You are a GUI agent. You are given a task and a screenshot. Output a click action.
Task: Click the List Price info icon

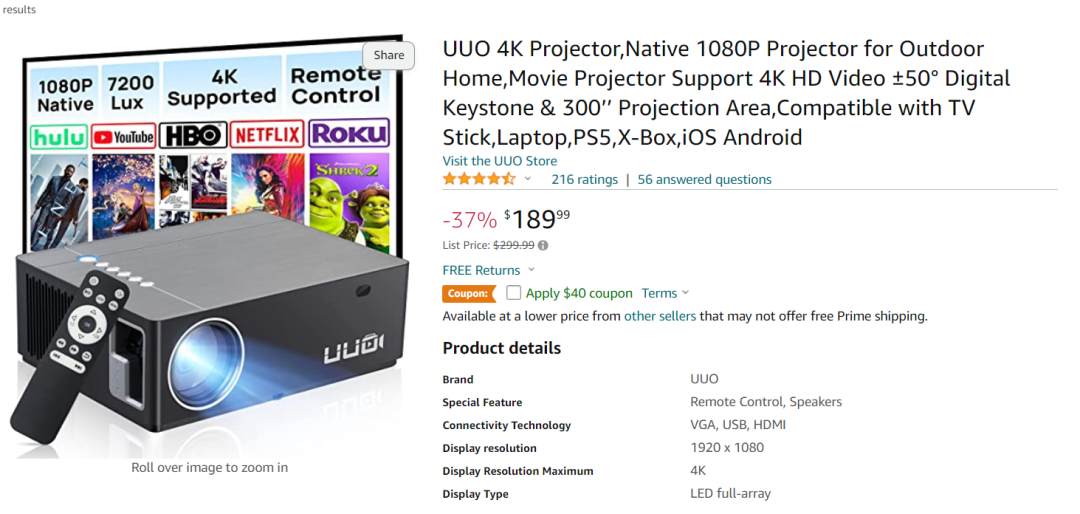pos(543,245)
